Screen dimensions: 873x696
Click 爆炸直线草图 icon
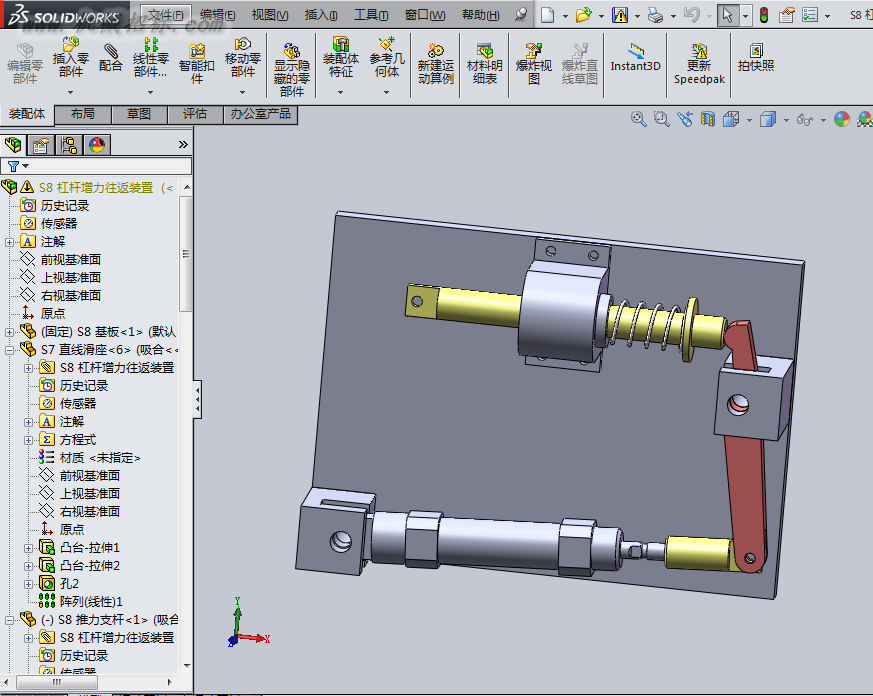pyautogui.click(x=580, y=63)
